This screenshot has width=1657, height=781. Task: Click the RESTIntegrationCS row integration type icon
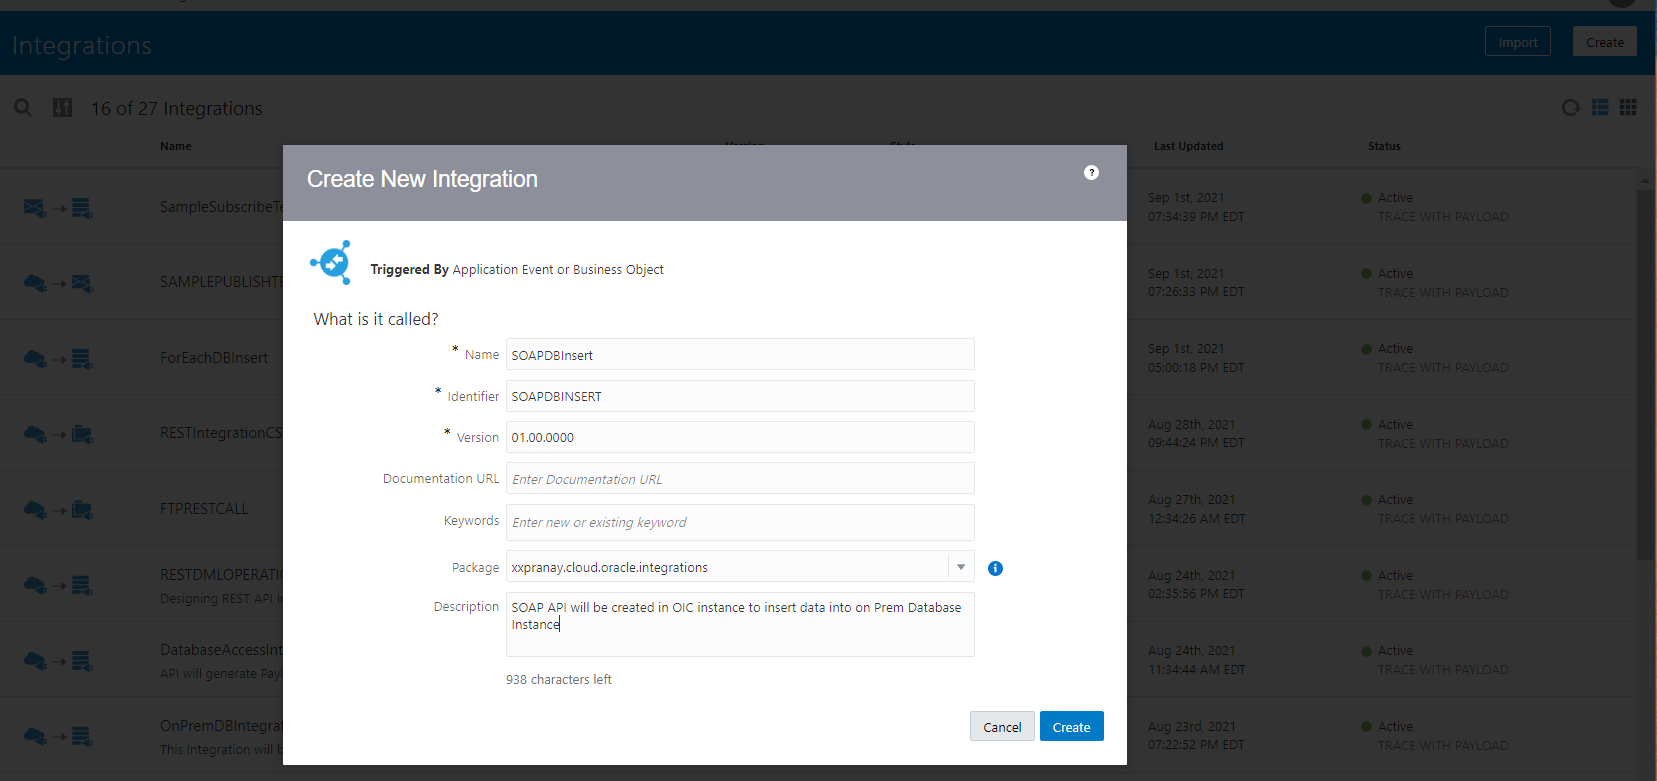(x=58, y=434)
